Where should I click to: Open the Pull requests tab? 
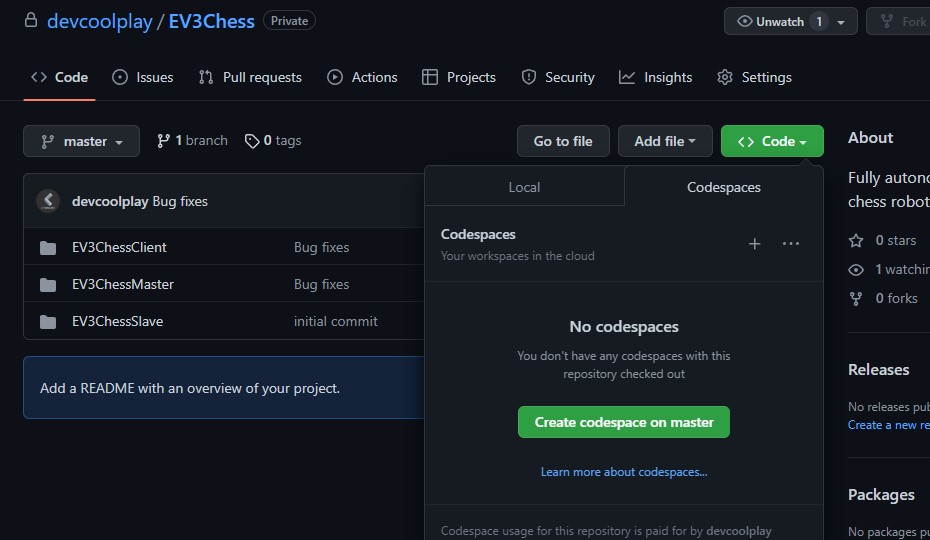point(250,77)
